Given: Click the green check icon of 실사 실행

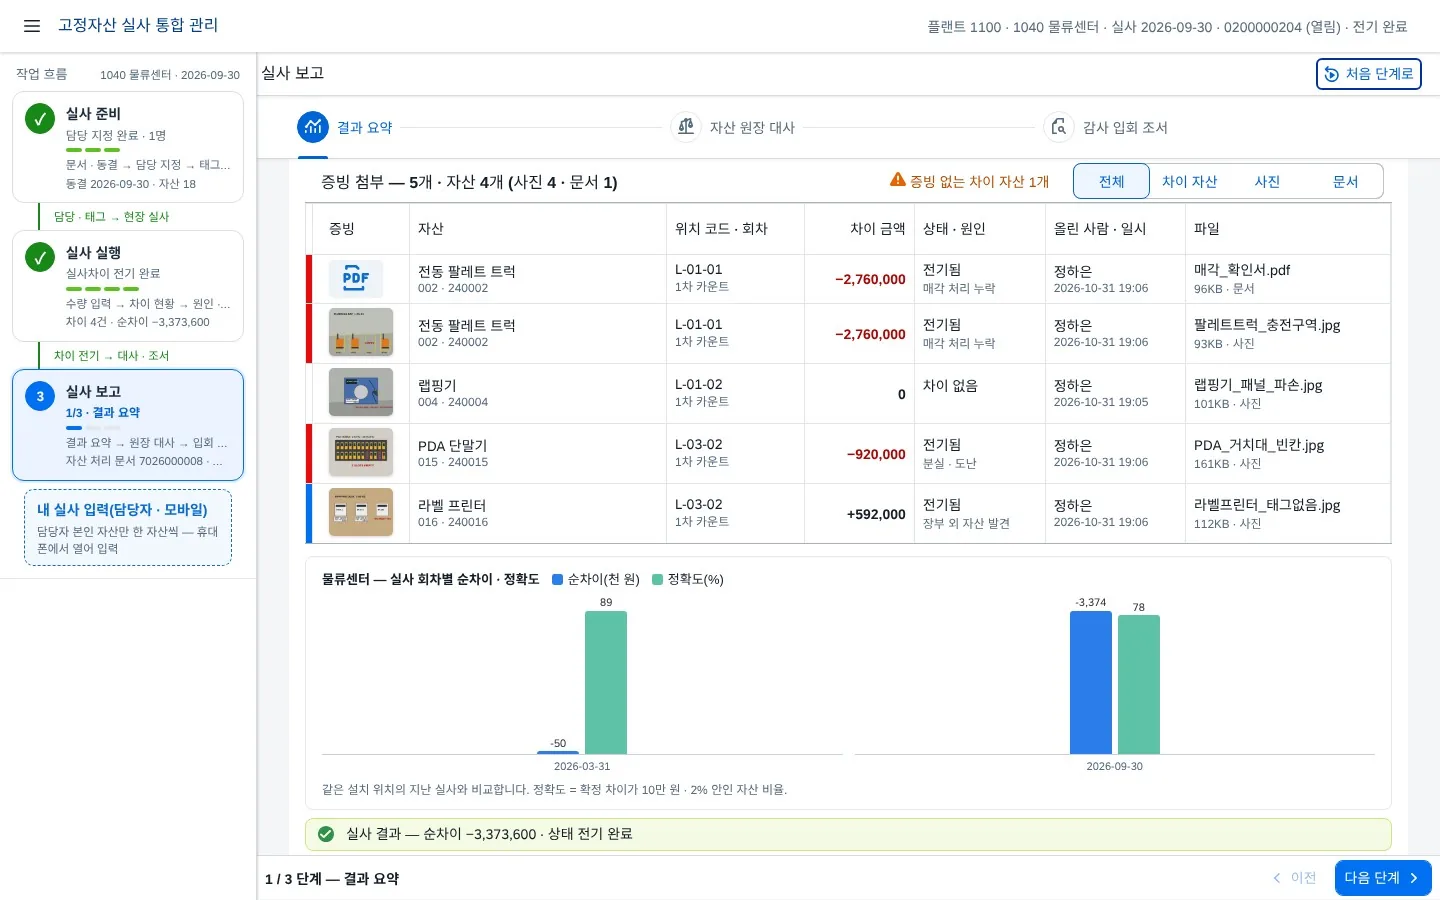Looking at the screenshot, I should tap(40, 257).
